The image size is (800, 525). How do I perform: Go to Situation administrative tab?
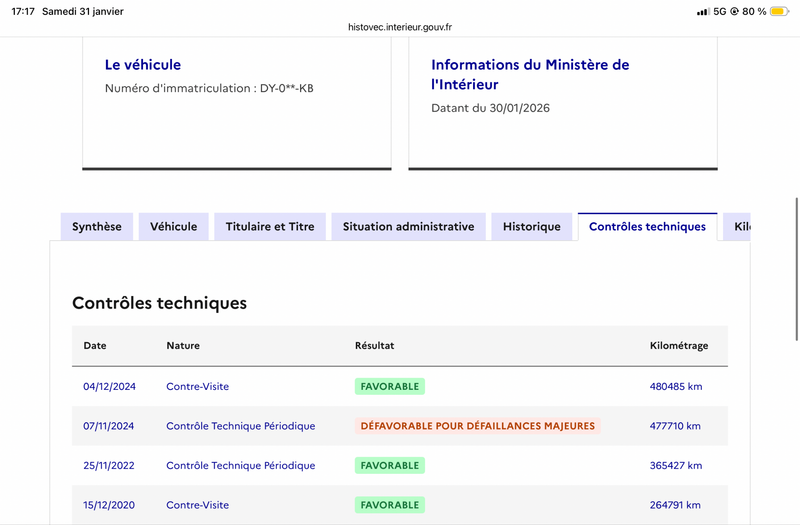408,227
